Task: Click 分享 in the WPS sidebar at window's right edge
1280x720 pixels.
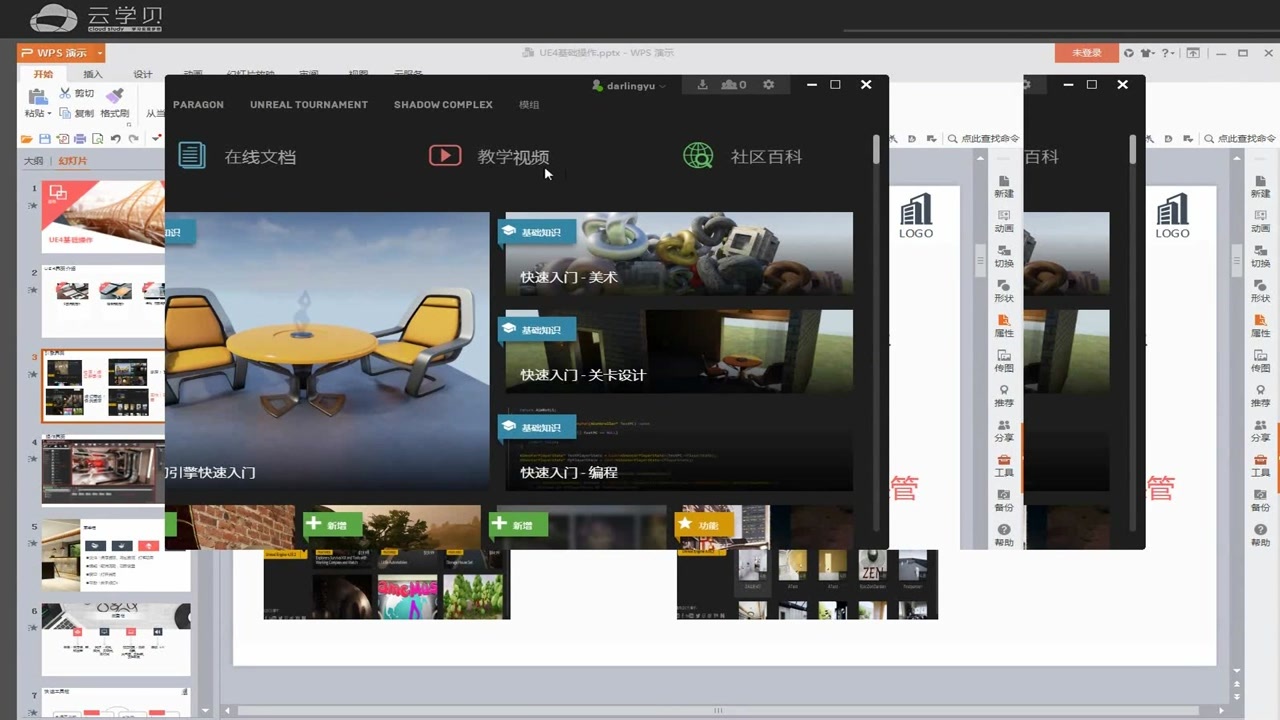Action: [x=1260, y=431]
